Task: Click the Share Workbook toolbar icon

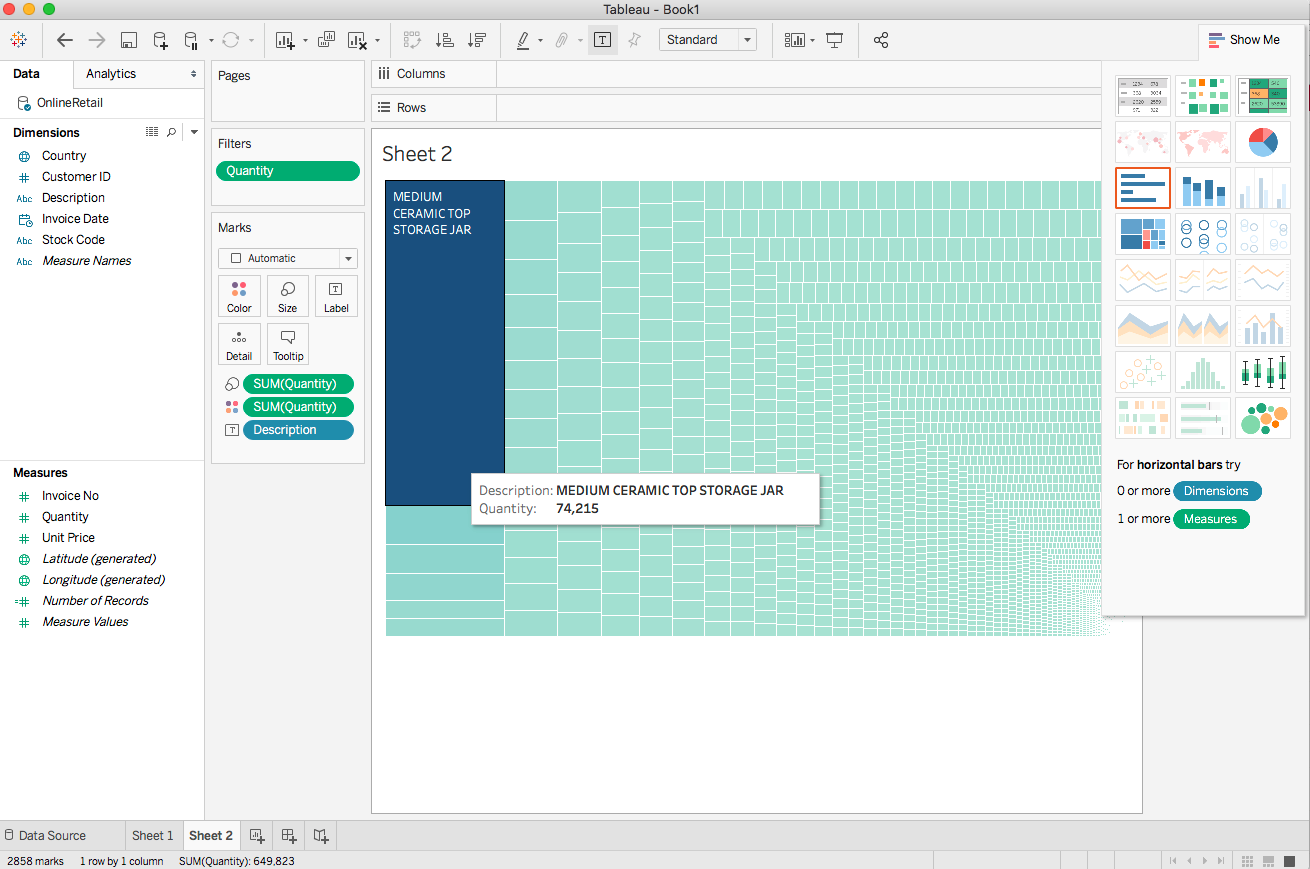Action: (881, 40)
